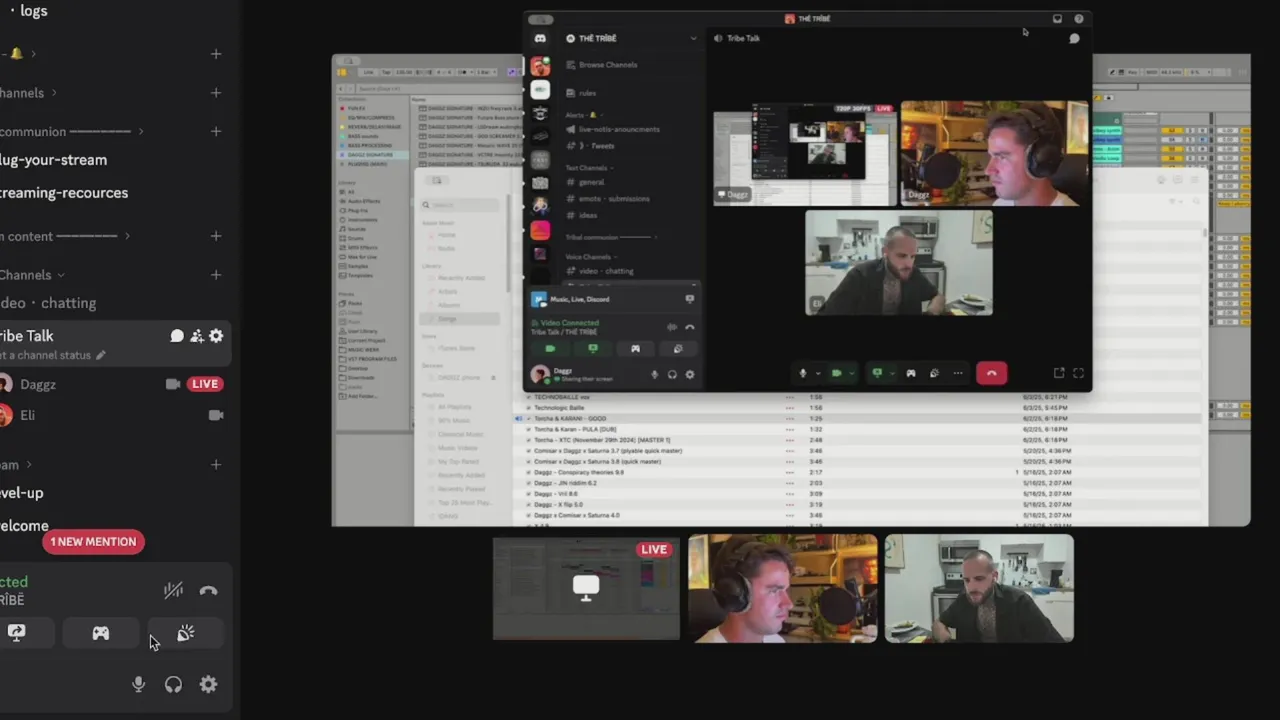Viewport: 1280px width, 720px height.
Task: Click the Discord home icon in streamed server list
Action: [x=540, y=38]
